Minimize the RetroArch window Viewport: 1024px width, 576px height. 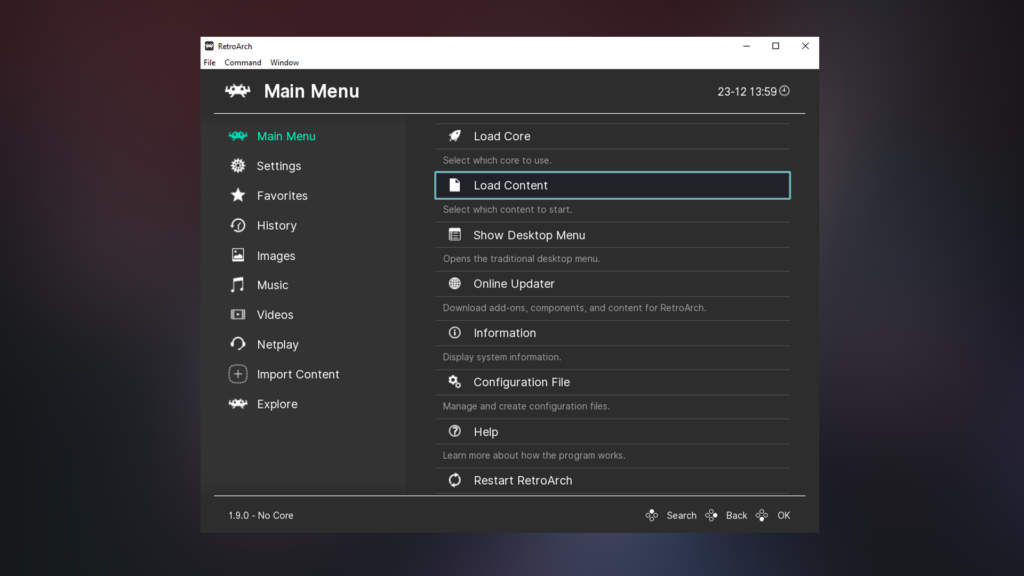[746, 46]
